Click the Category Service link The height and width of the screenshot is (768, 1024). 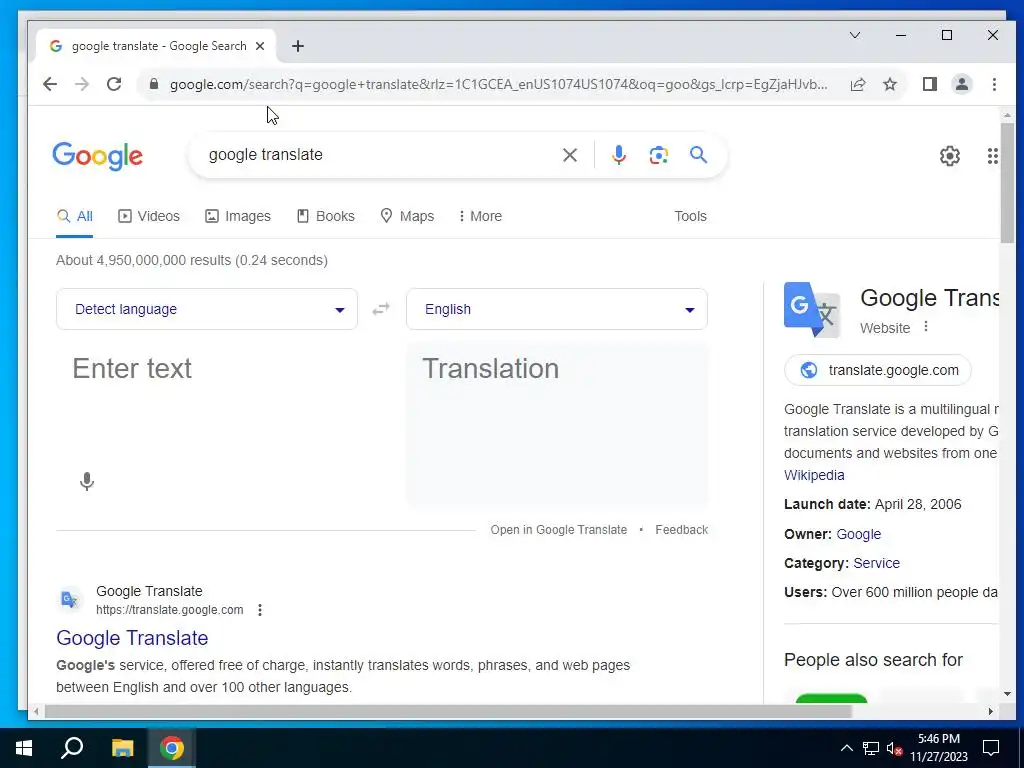876,563
